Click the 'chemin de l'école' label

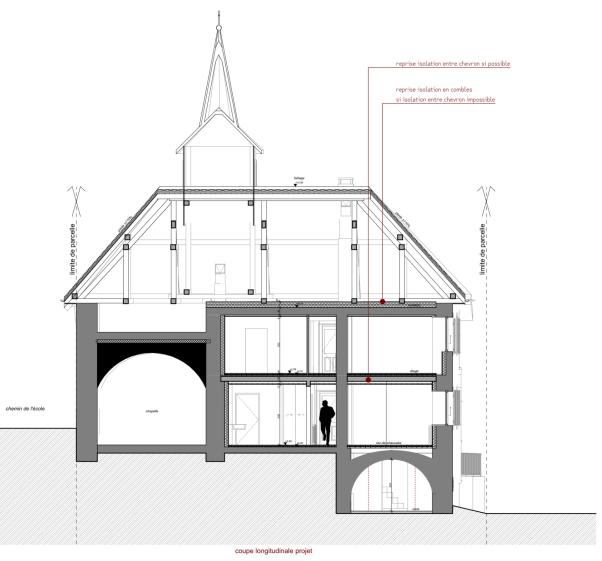[25, 409]
